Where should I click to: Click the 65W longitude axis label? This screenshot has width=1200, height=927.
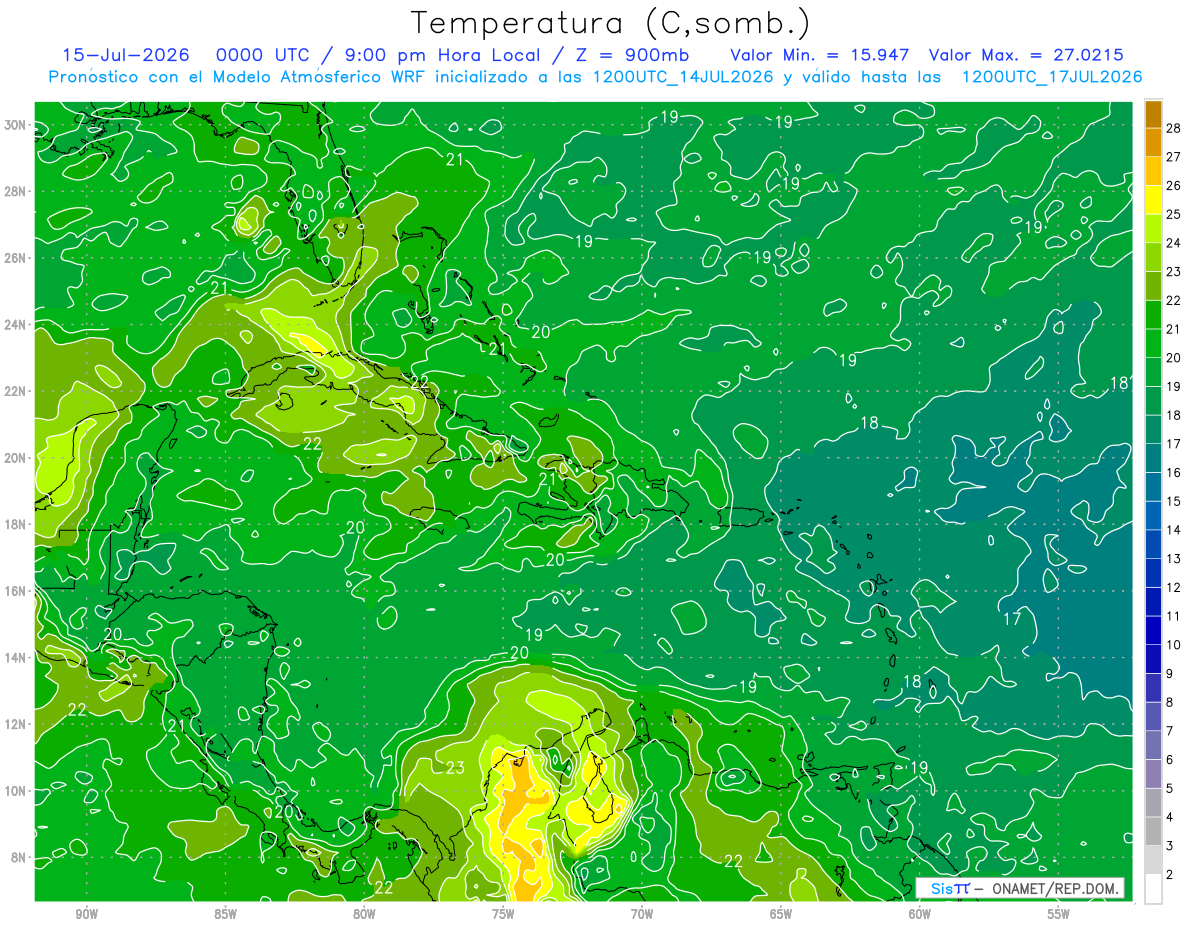[781, 914]
